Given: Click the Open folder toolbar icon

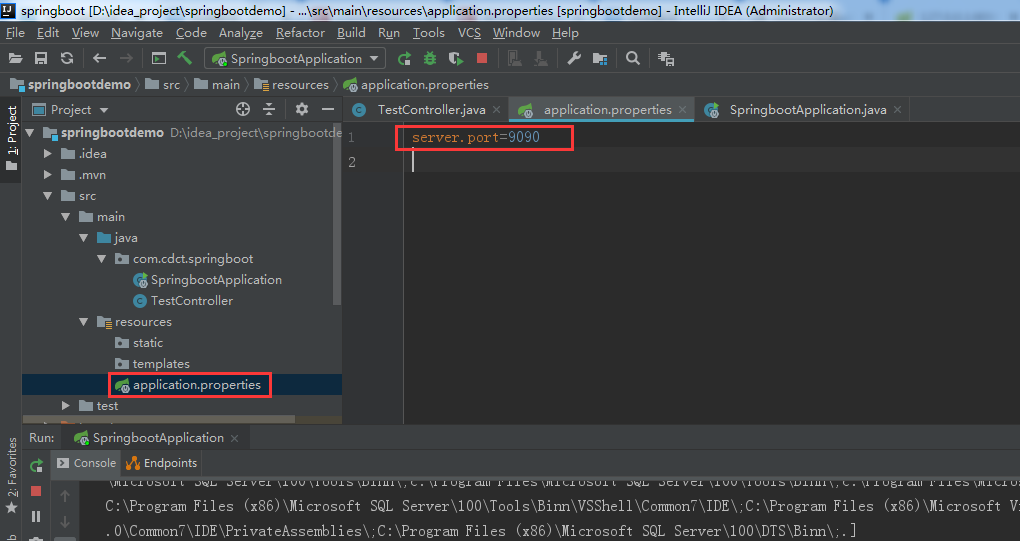Looking at the screenshot, I should point(16,59).
